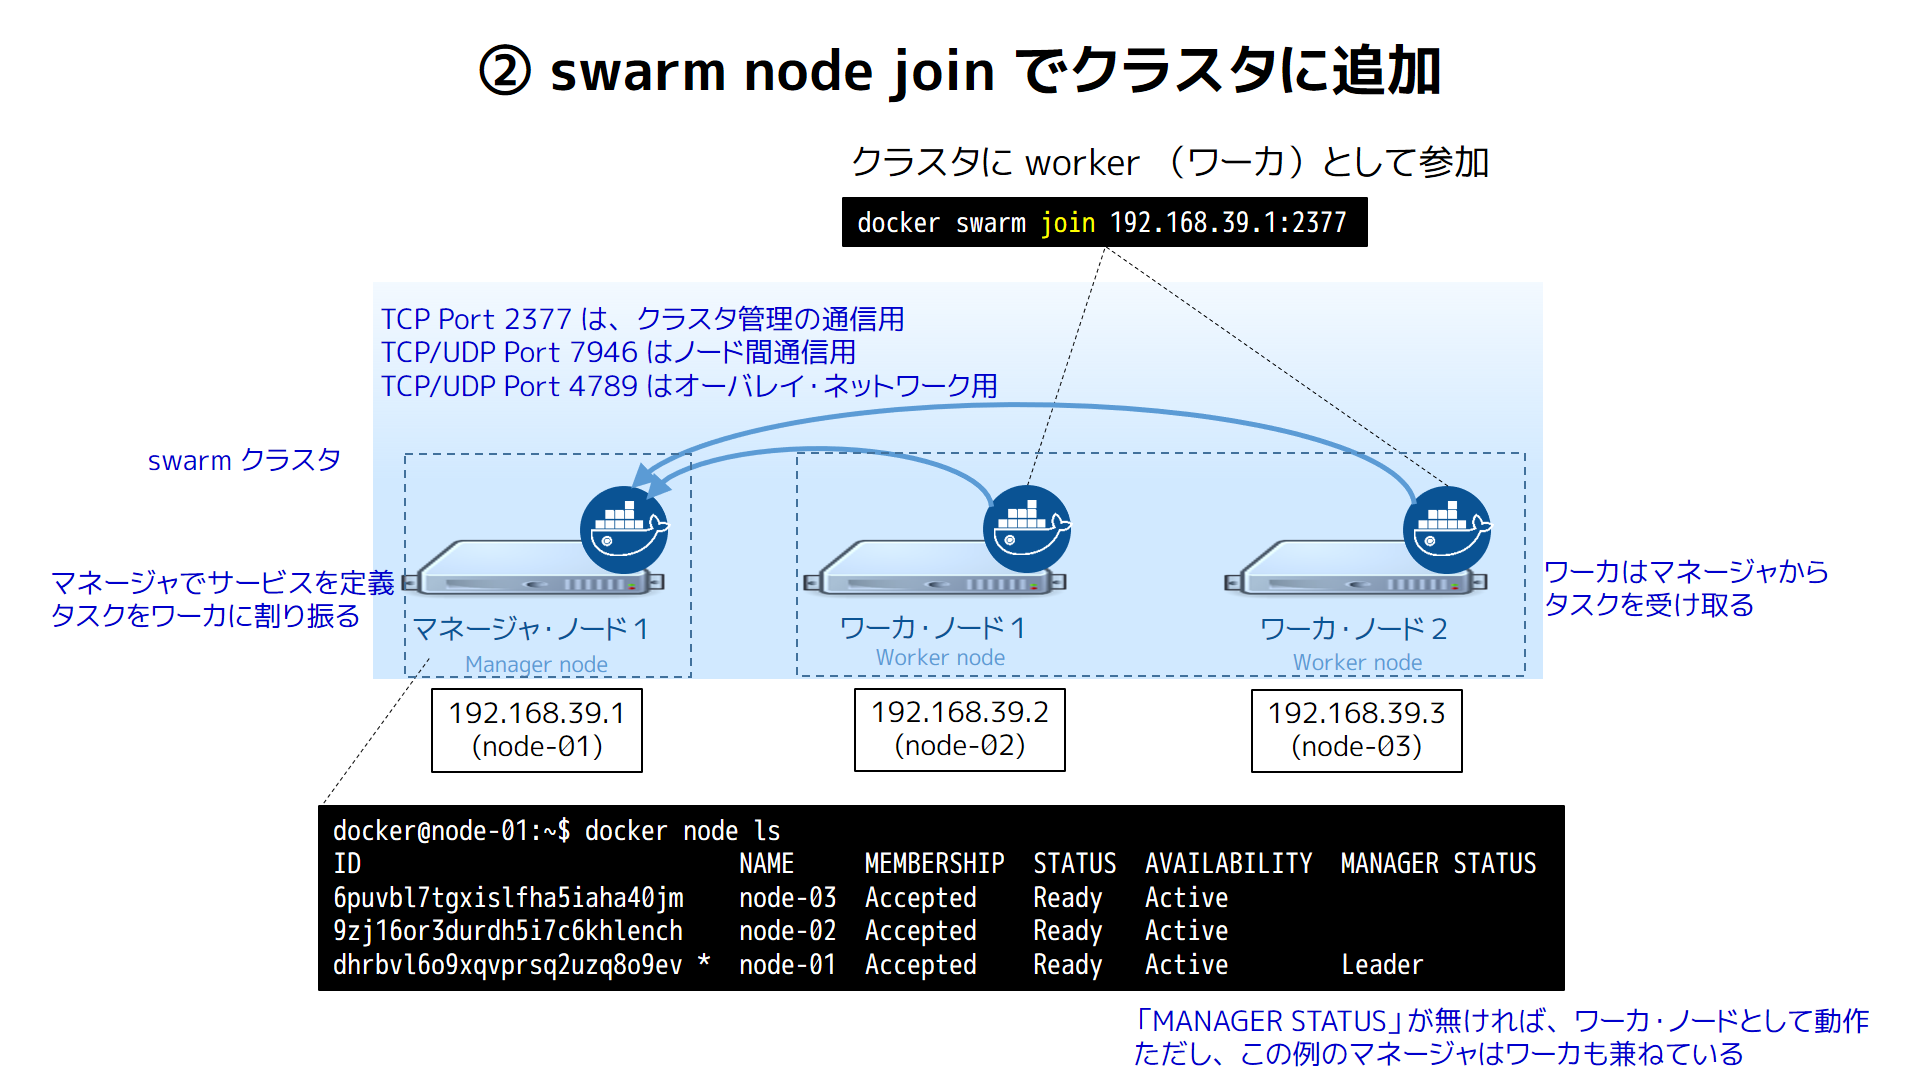The height and width of the screenshot is (1080, 1920).
Task: Click the footnote line starting 'ただし'
Action: (1438, 1054)
